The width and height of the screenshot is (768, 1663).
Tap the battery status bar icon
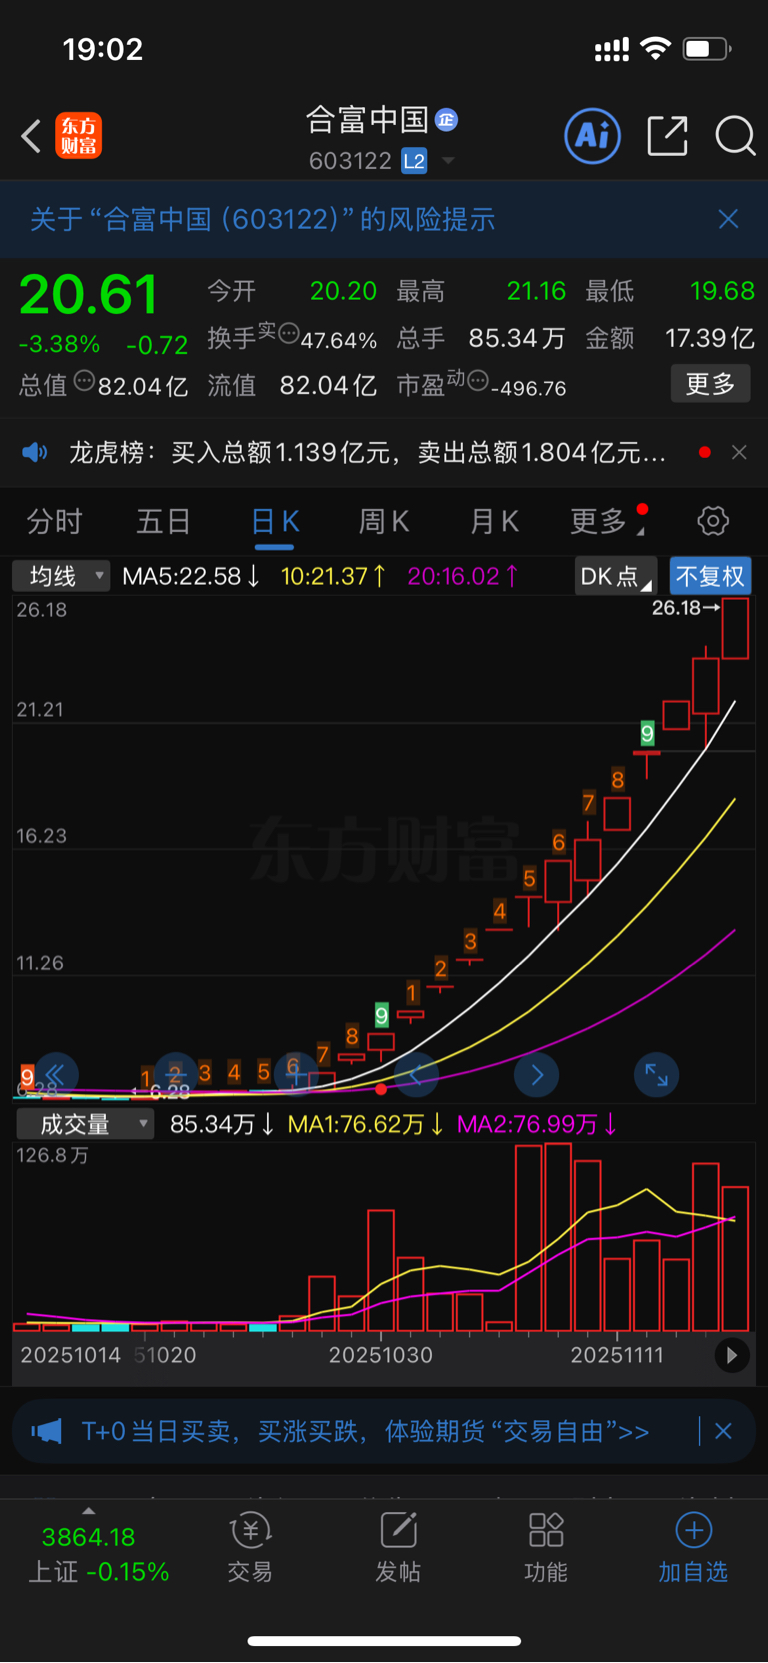(x=707, y=48)
